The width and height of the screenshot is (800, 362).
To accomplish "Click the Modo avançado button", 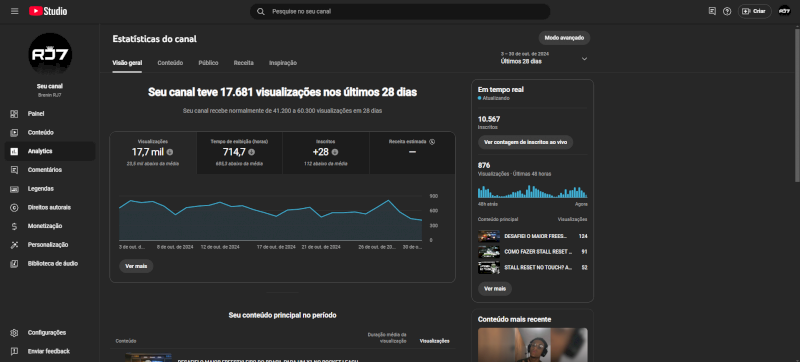I will [564, 38].
